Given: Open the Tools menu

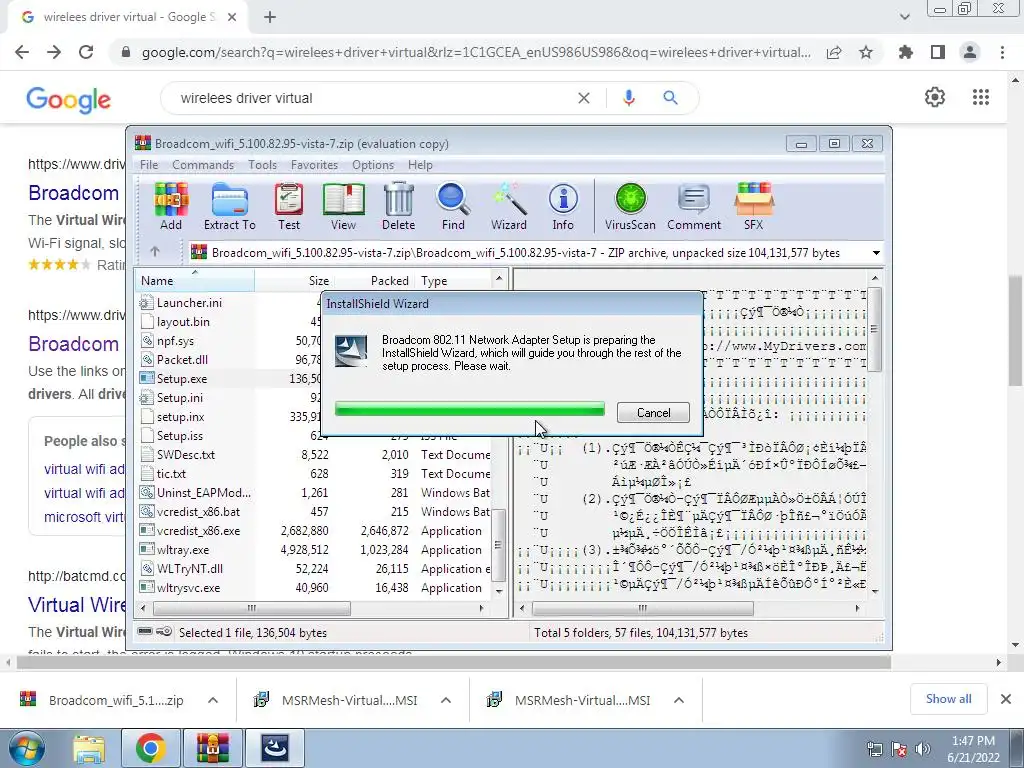Looking at the screenshot, I should pyautogui.click(x=263, y=165).
